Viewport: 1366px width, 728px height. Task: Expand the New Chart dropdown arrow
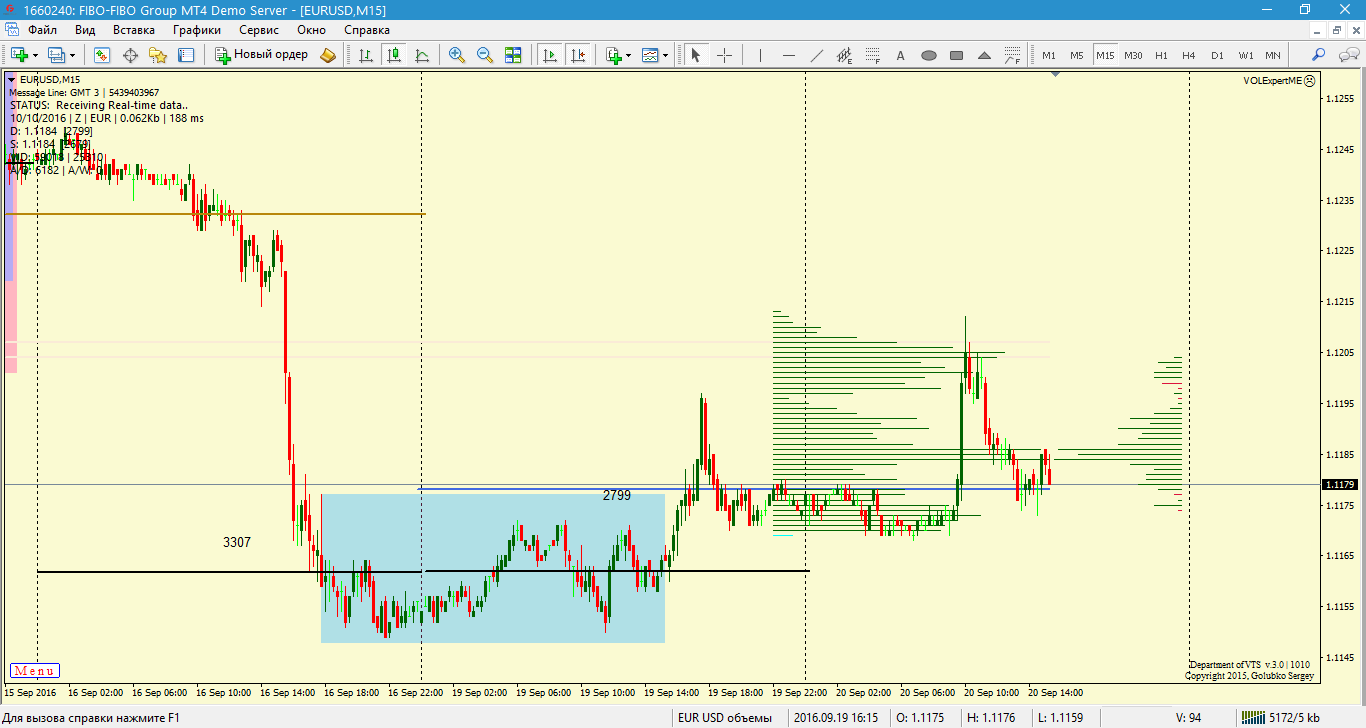point(35,55)
